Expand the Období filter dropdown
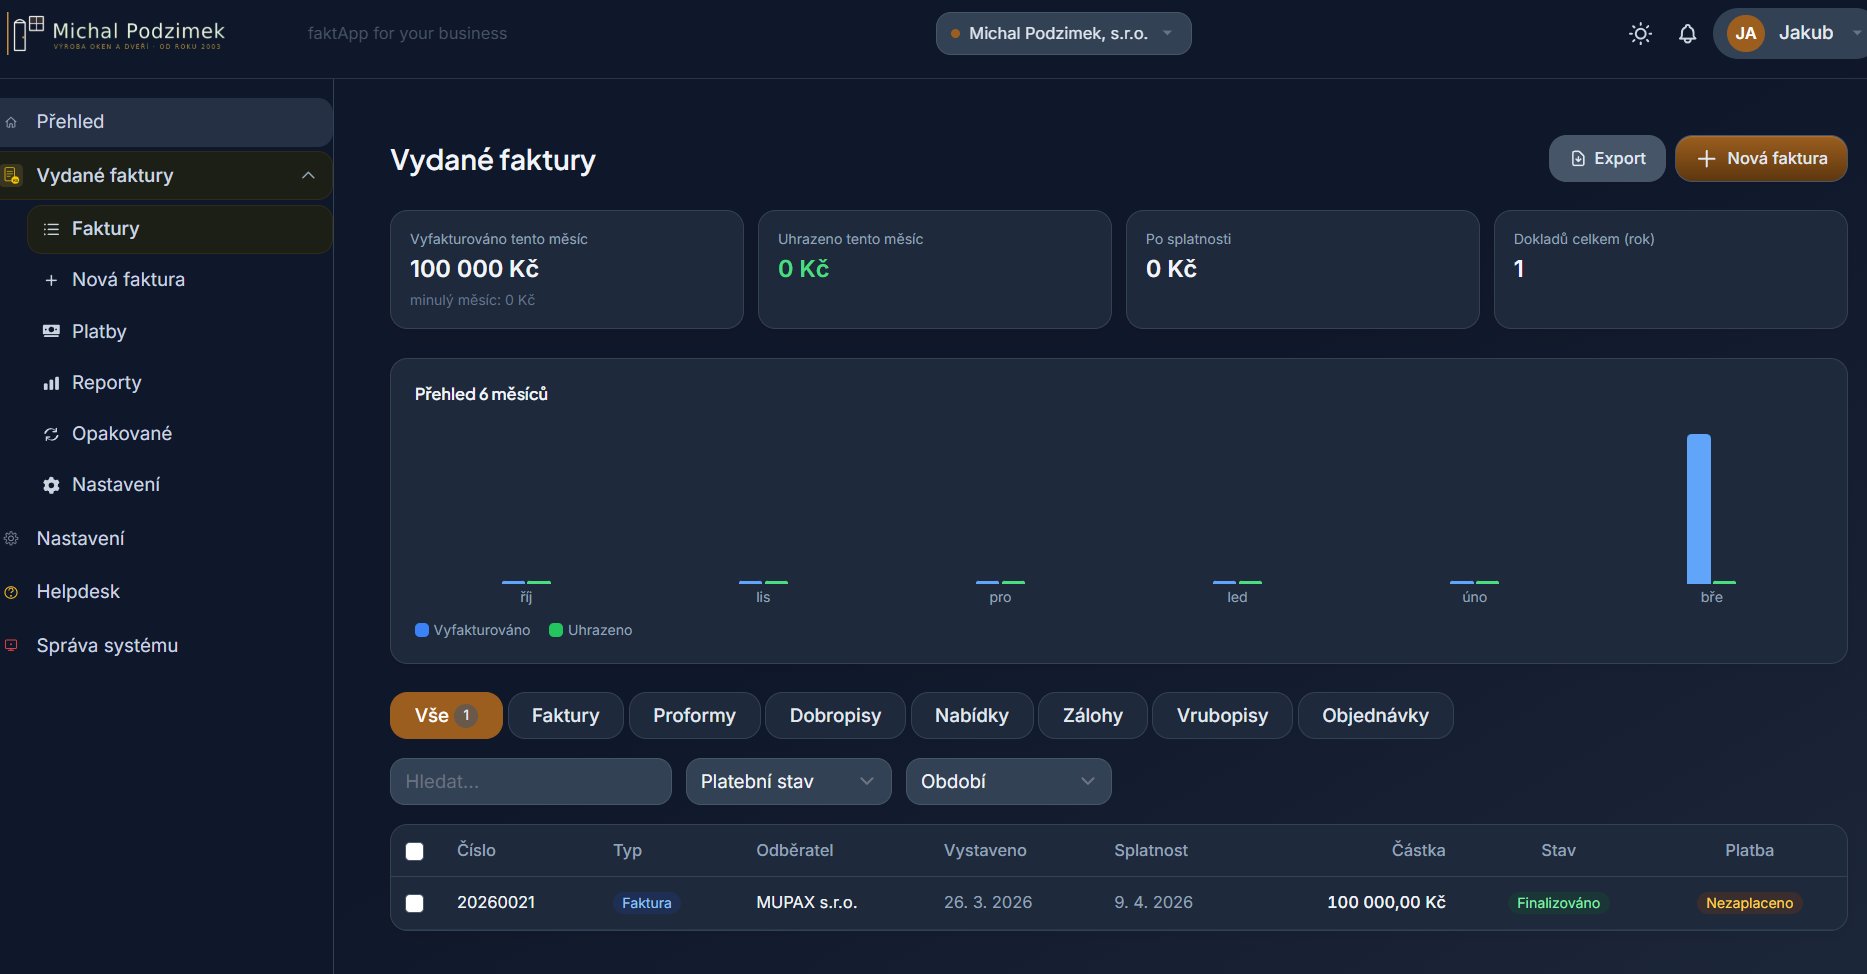 click(x=1008, y=781)
